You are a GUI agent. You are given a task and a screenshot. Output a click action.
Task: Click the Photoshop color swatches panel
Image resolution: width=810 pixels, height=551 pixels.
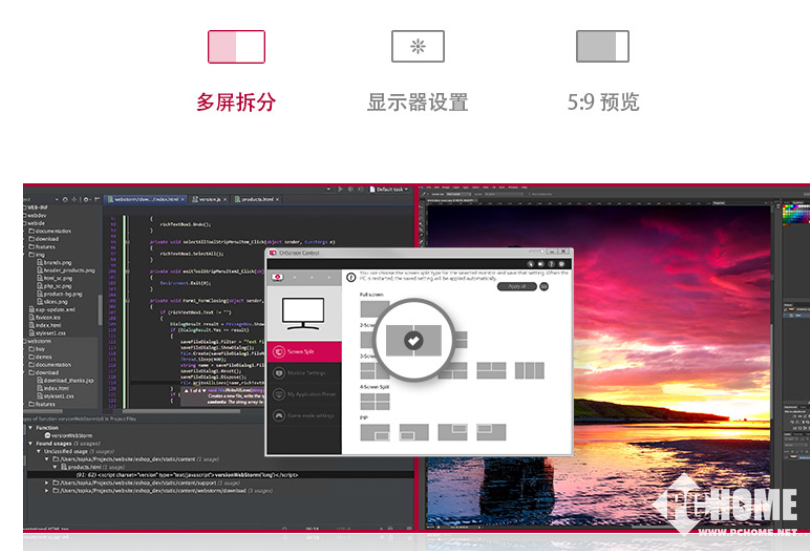pyautogui.click(x=795, y=214)
